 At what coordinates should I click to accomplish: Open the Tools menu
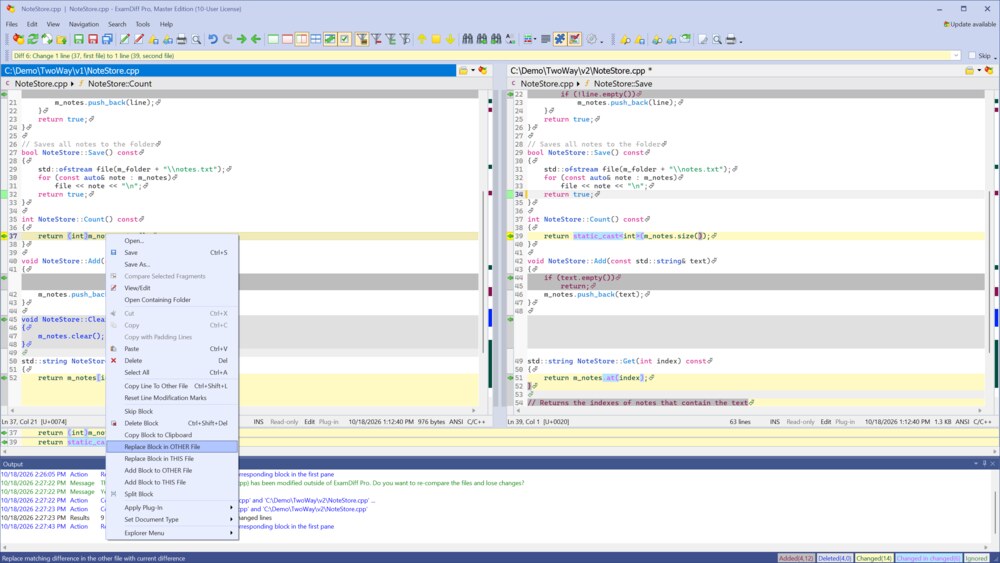point(142,24)
